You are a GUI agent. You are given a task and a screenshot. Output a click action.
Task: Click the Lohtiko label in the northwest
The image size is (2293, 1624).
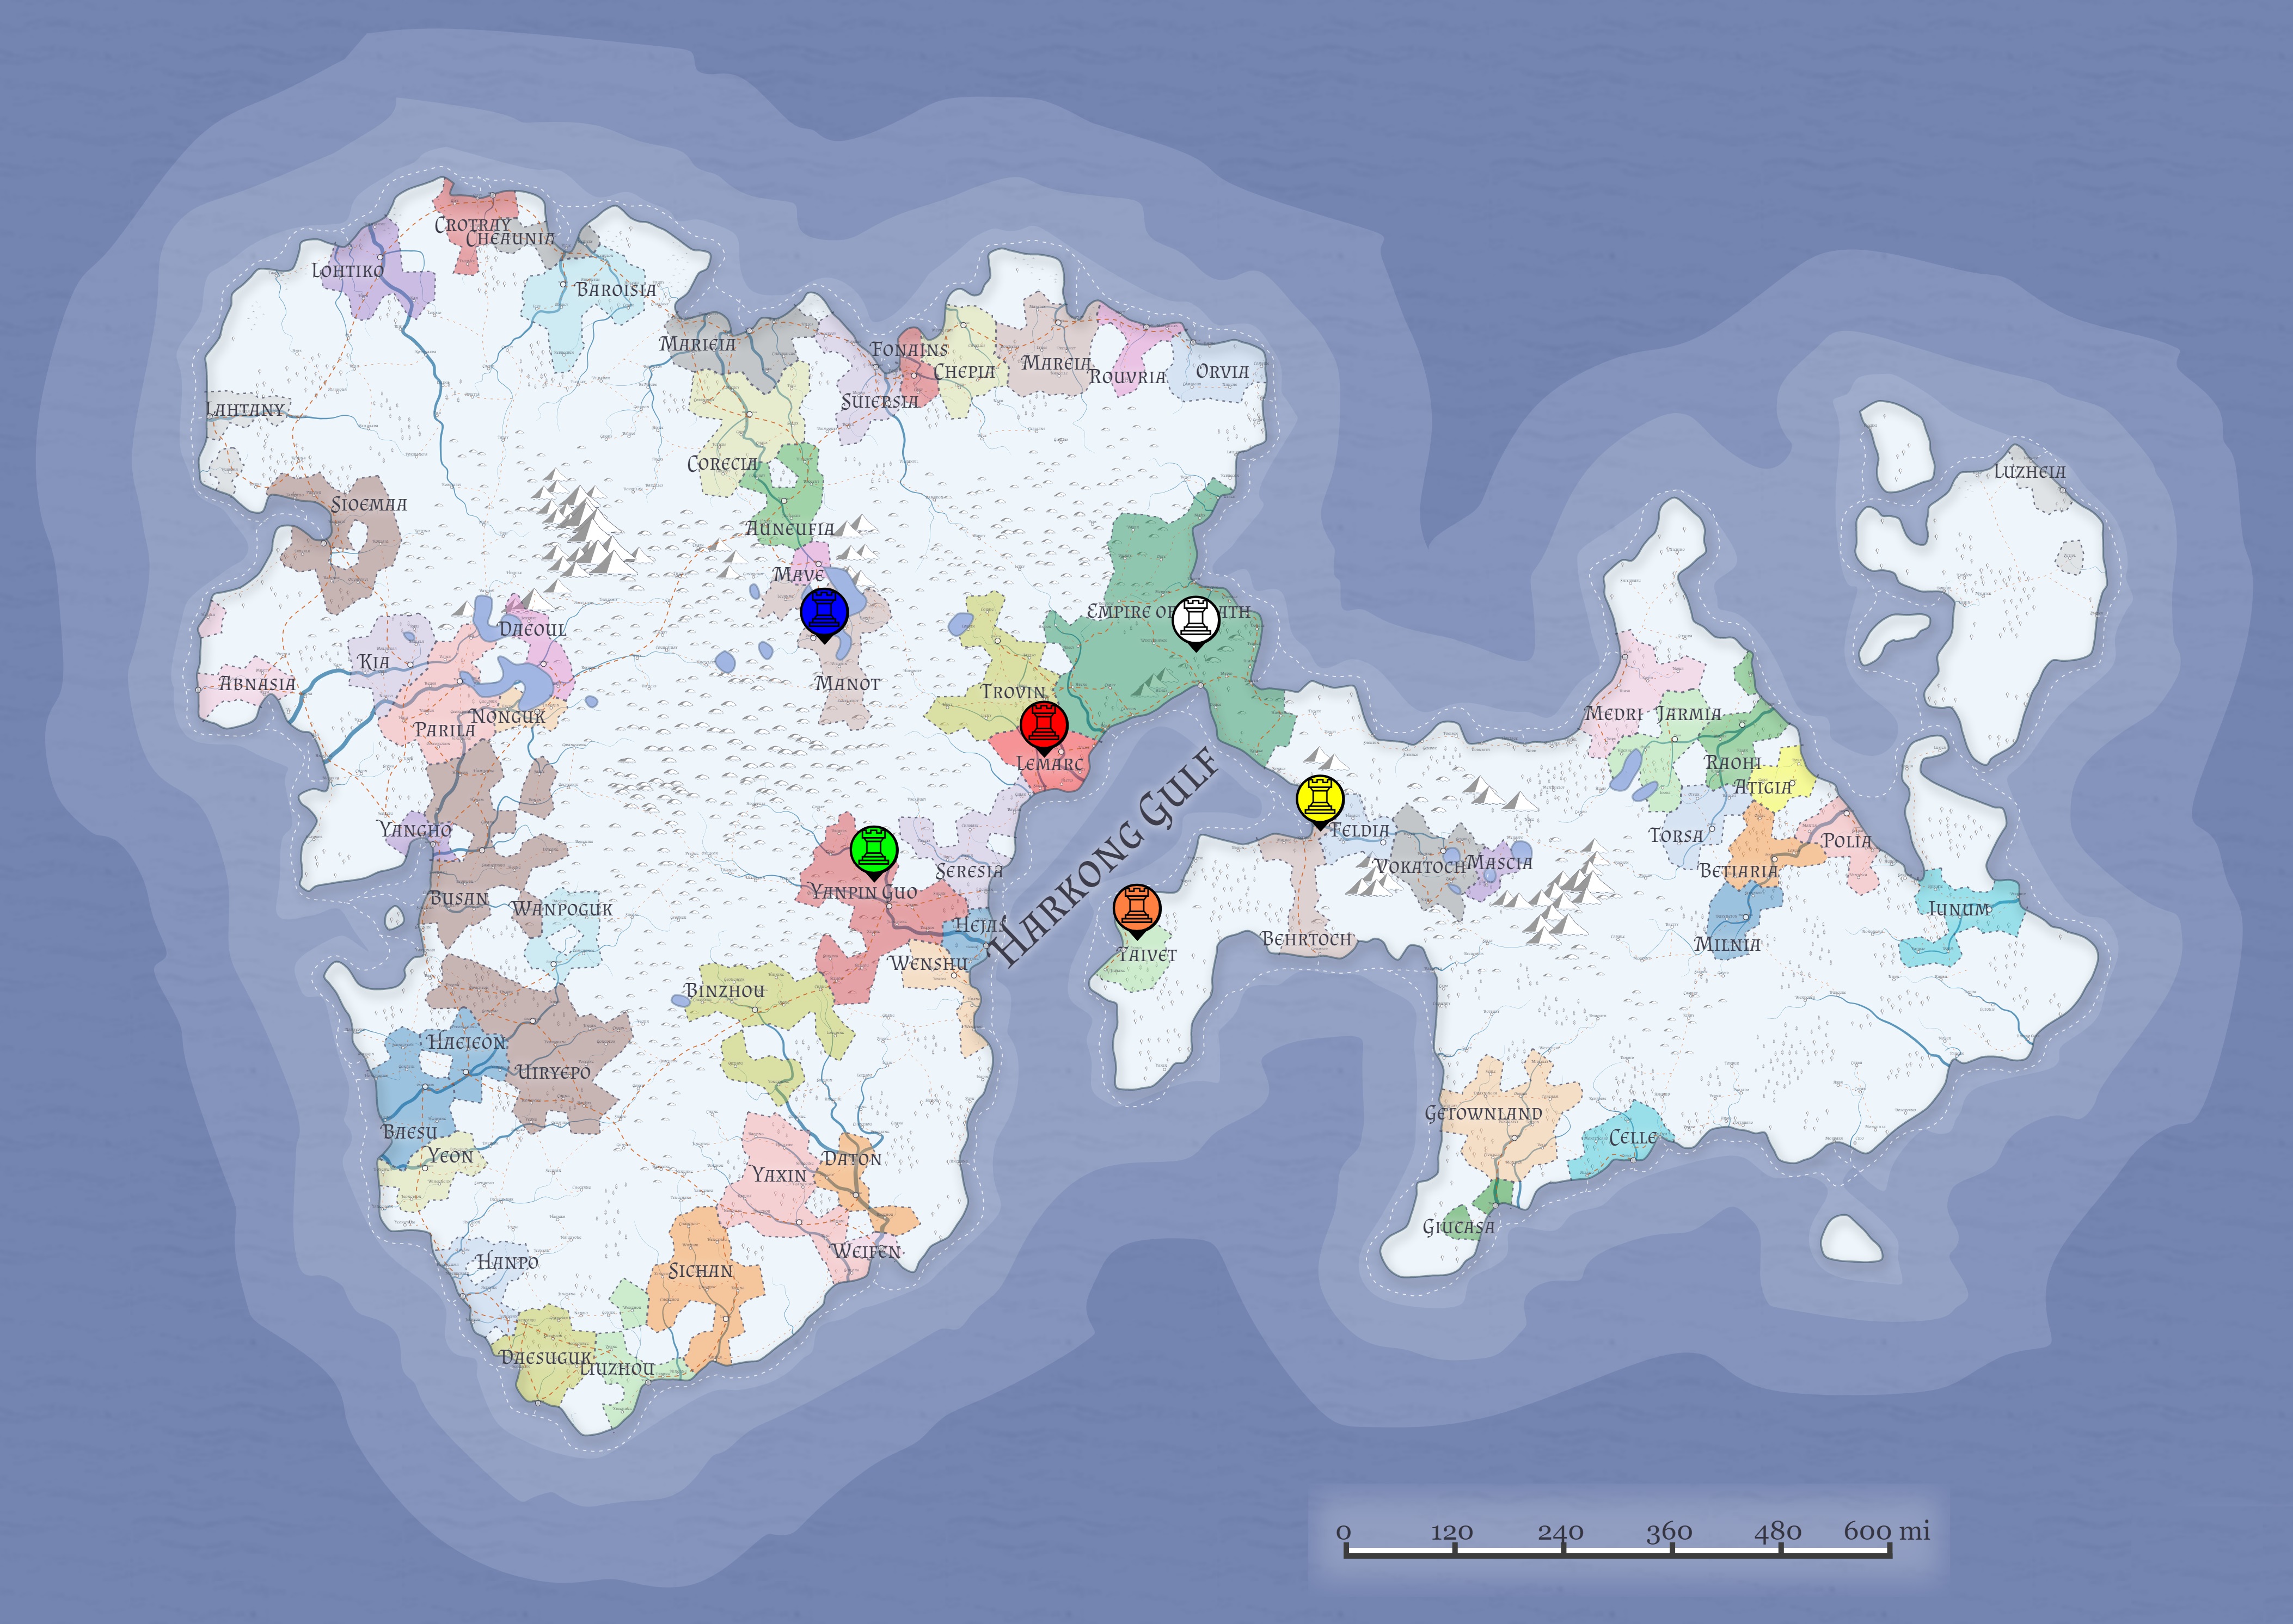[x=347, y=271]
